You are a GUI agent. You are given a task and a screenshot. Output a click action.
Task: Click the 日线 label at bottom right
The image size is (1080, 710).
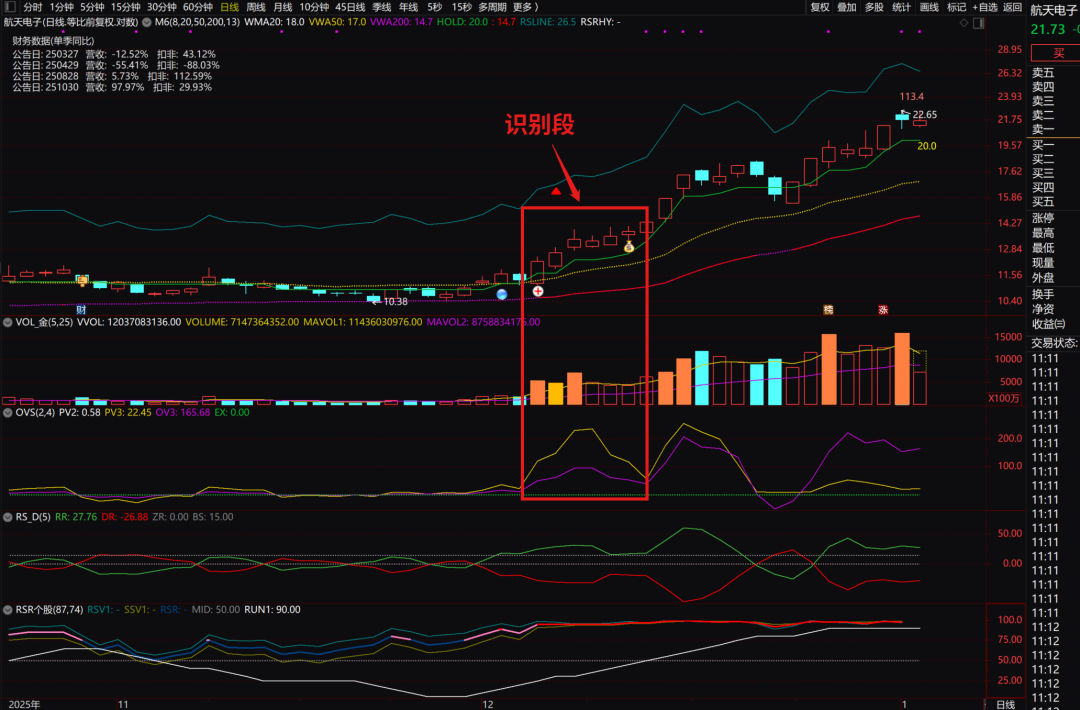1006,704
